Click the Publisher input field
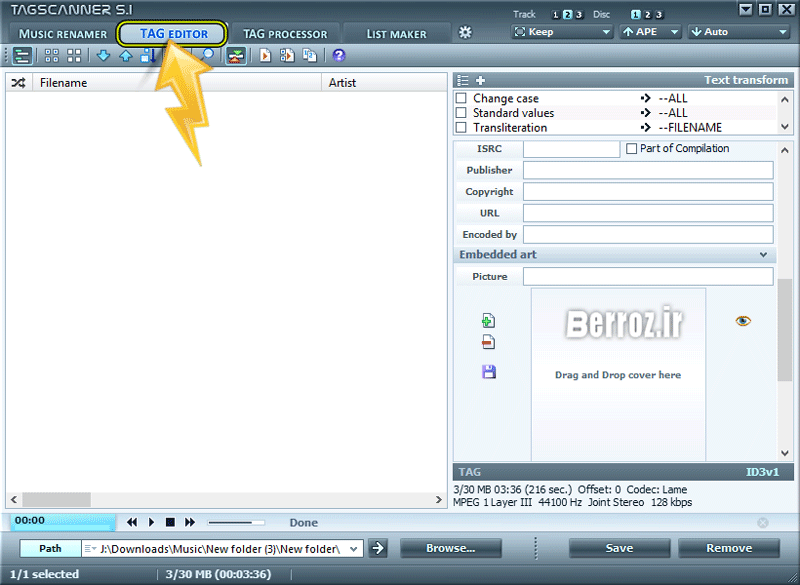Screen dimensions: 800x585 pos(648,170)
